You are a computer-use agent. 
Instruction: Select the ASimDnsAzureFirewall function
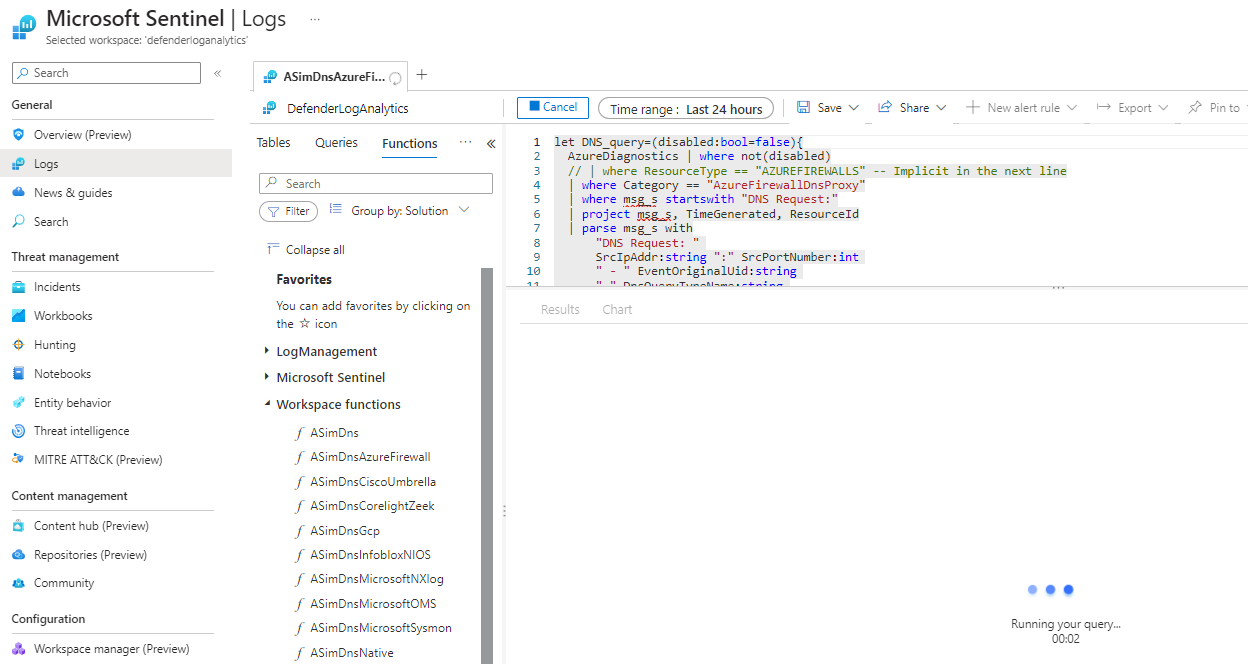[x=370, y=457]
